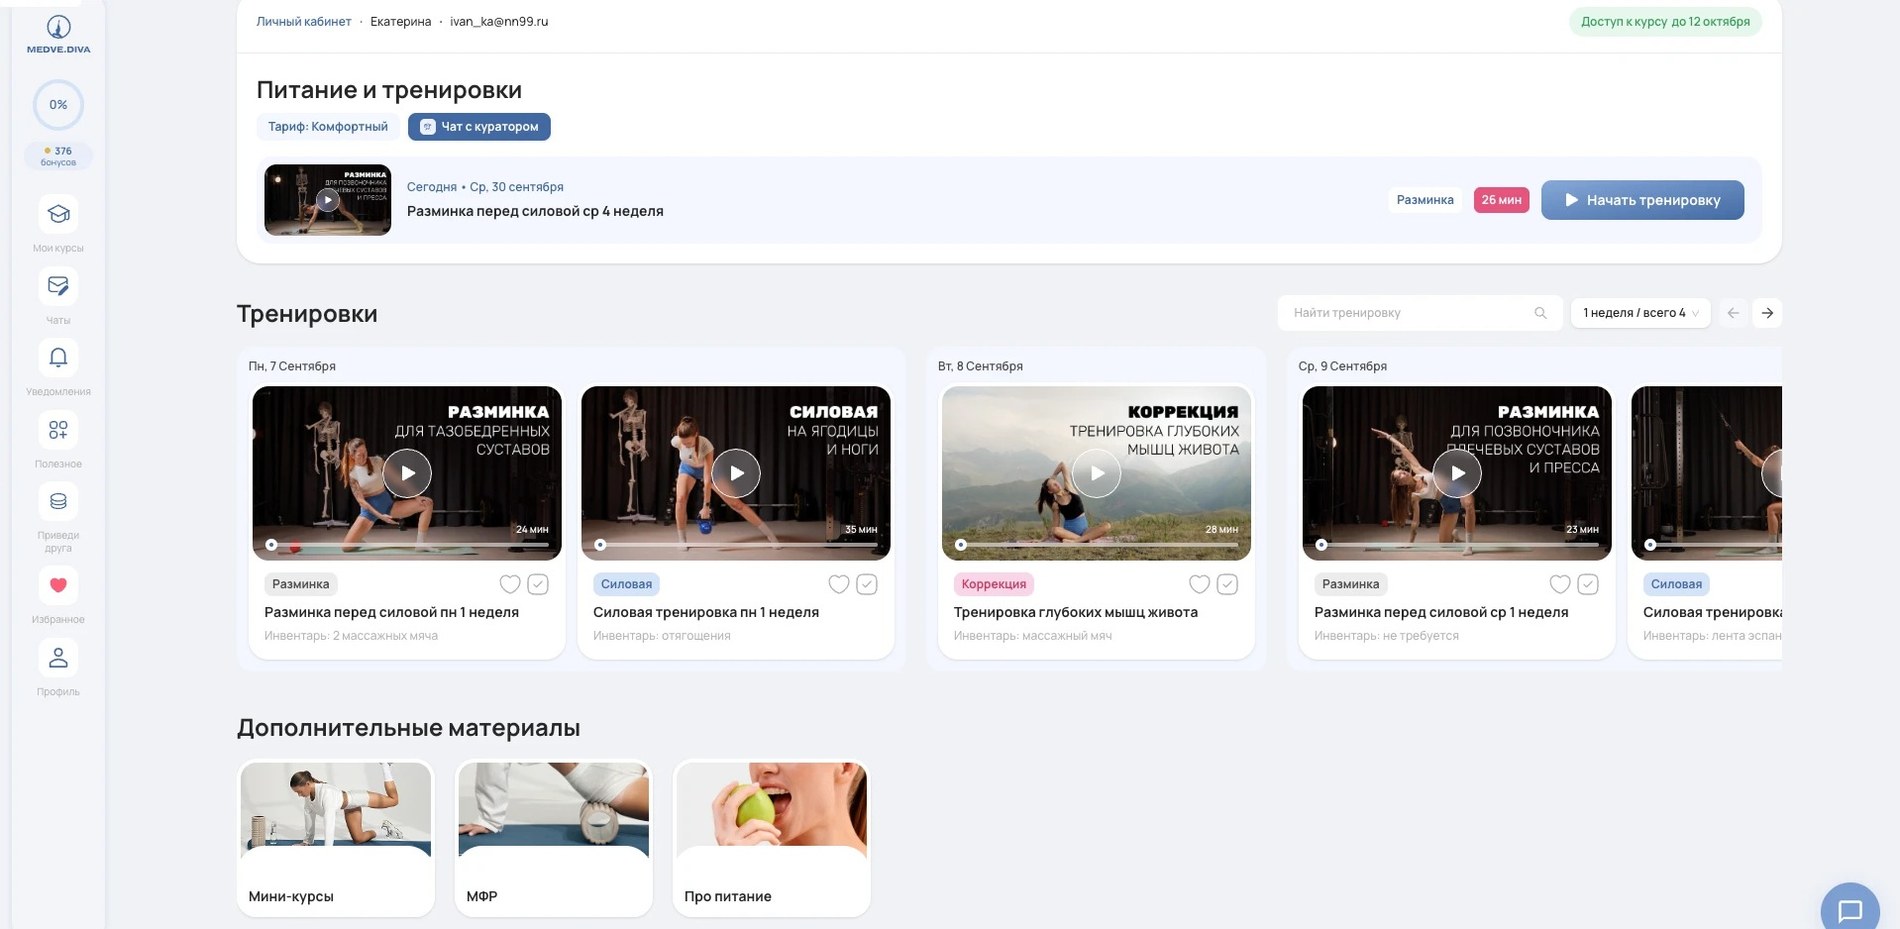The width and height of the screenshot is (1900, 929).
Task: Play Разминка для позвоночника и пресса video
Action: tap(1457, 473)
